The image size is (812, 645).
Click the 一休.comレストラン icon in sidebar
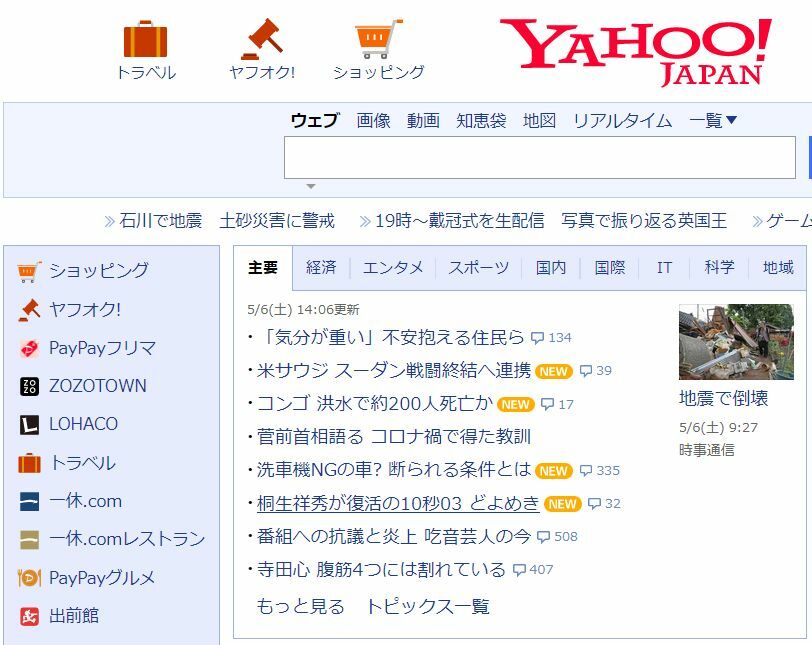29,539
